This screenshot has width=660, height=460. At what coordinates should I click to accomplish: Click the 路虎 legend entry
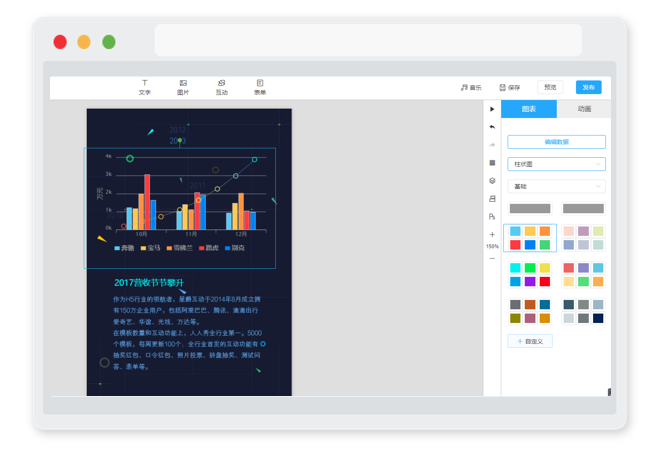tap(209, 248)
